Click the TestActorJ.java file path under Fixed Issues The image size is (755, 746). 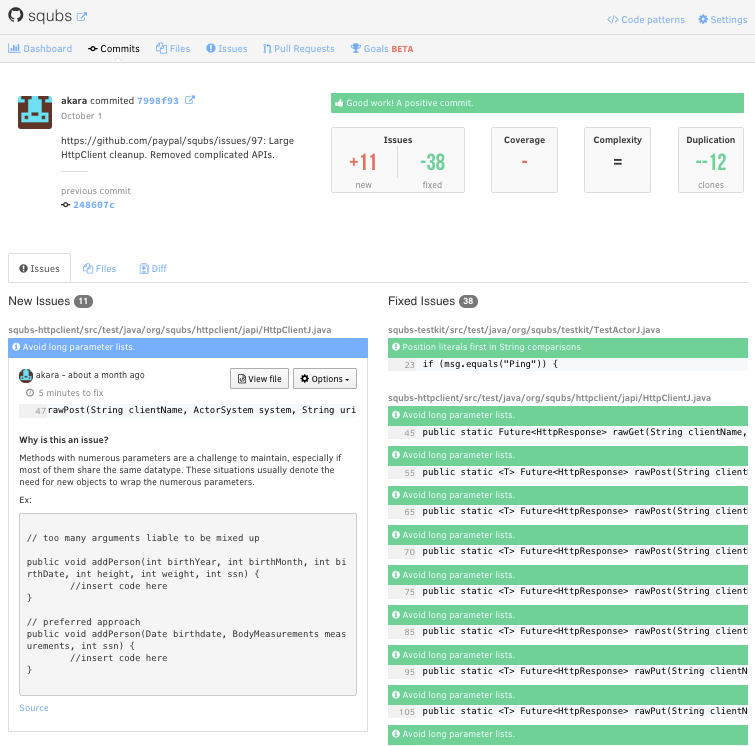(x=524, y=330)
